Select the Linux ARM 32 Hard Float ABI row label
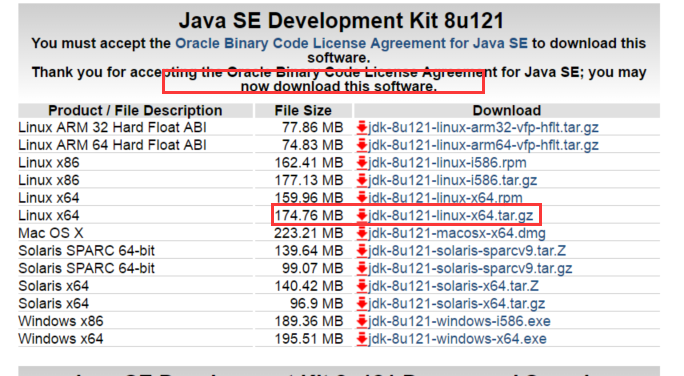Screen dimensions: 684x376 point(113,127)
